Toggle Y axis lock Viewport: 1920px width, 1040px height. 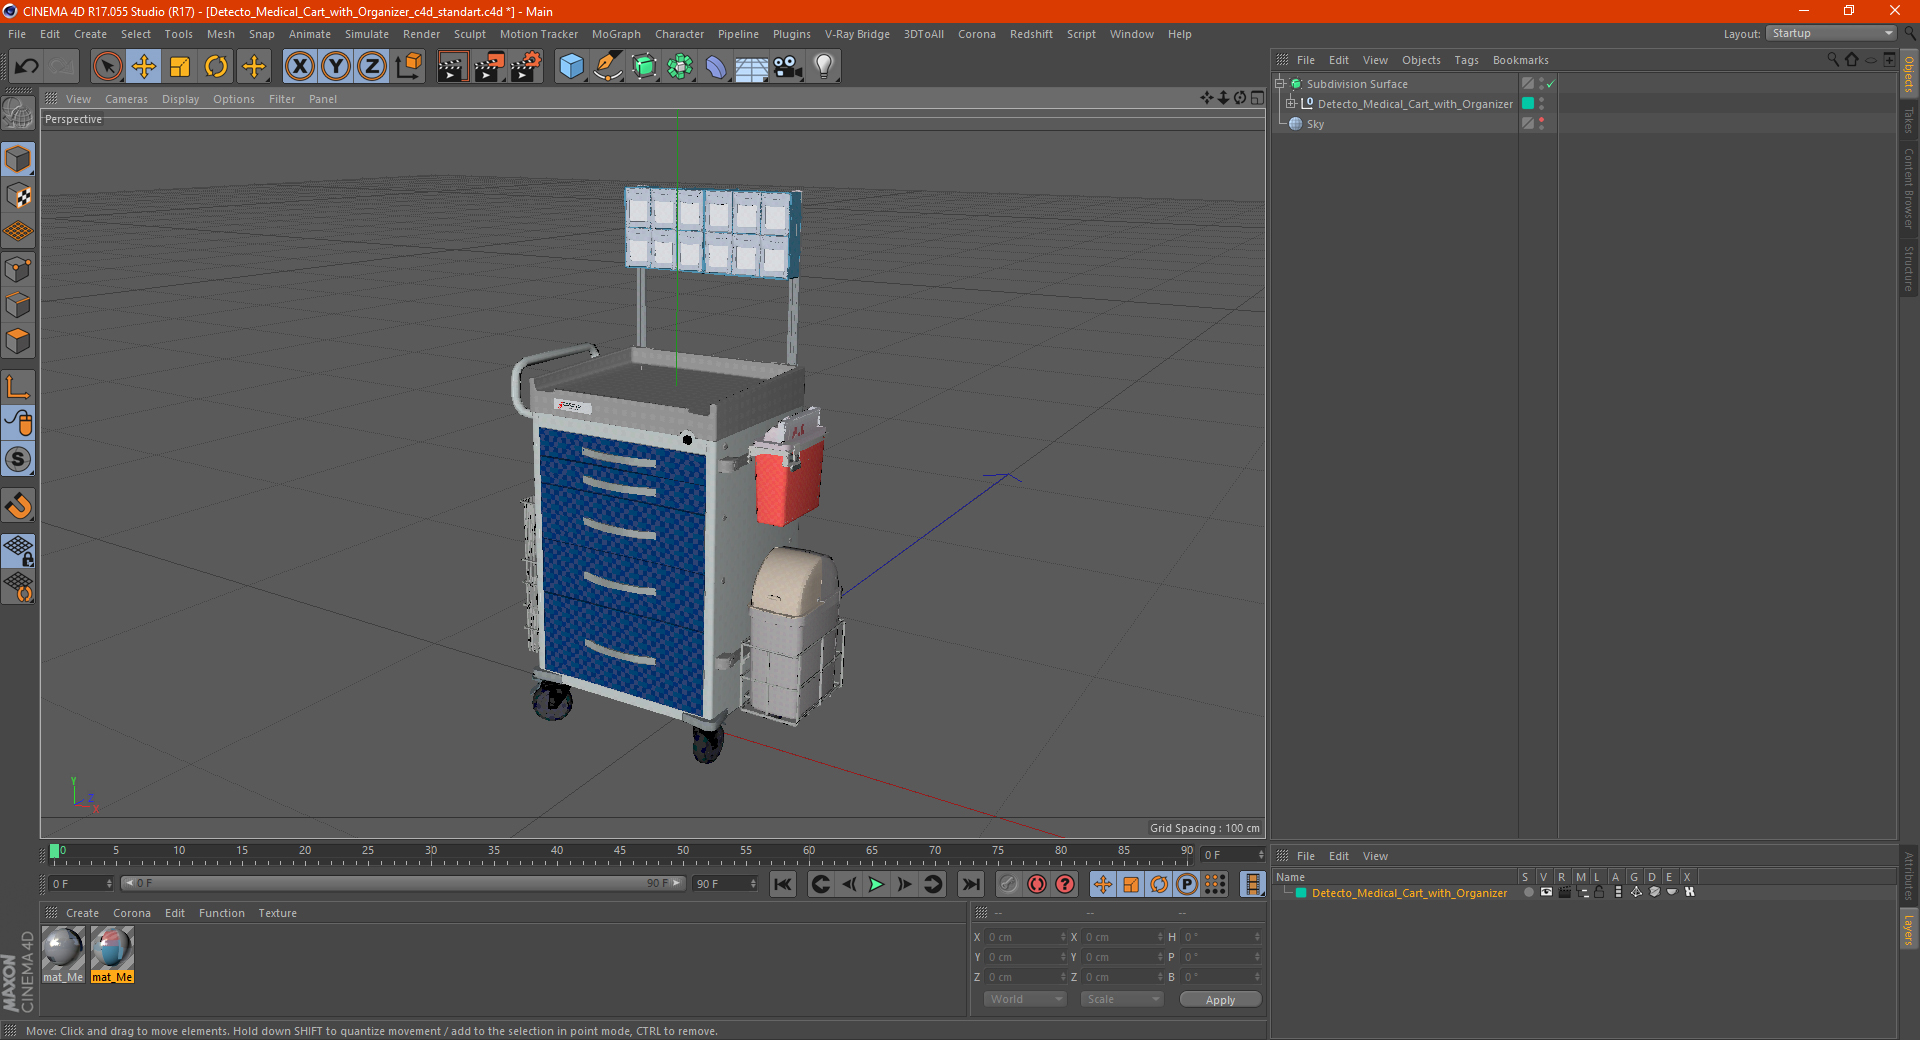tap(336, 67)
